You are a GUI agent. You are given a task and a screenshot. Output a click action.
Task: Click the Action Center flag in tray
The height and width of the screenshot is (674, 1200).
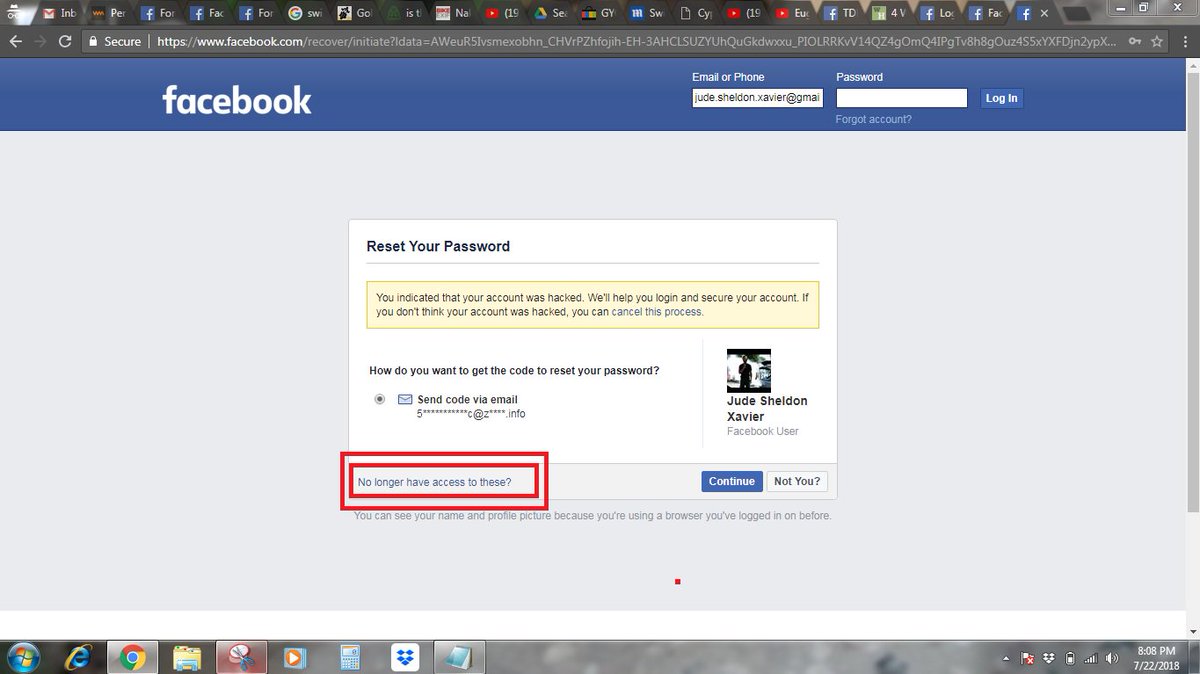tap(1027, 658)
